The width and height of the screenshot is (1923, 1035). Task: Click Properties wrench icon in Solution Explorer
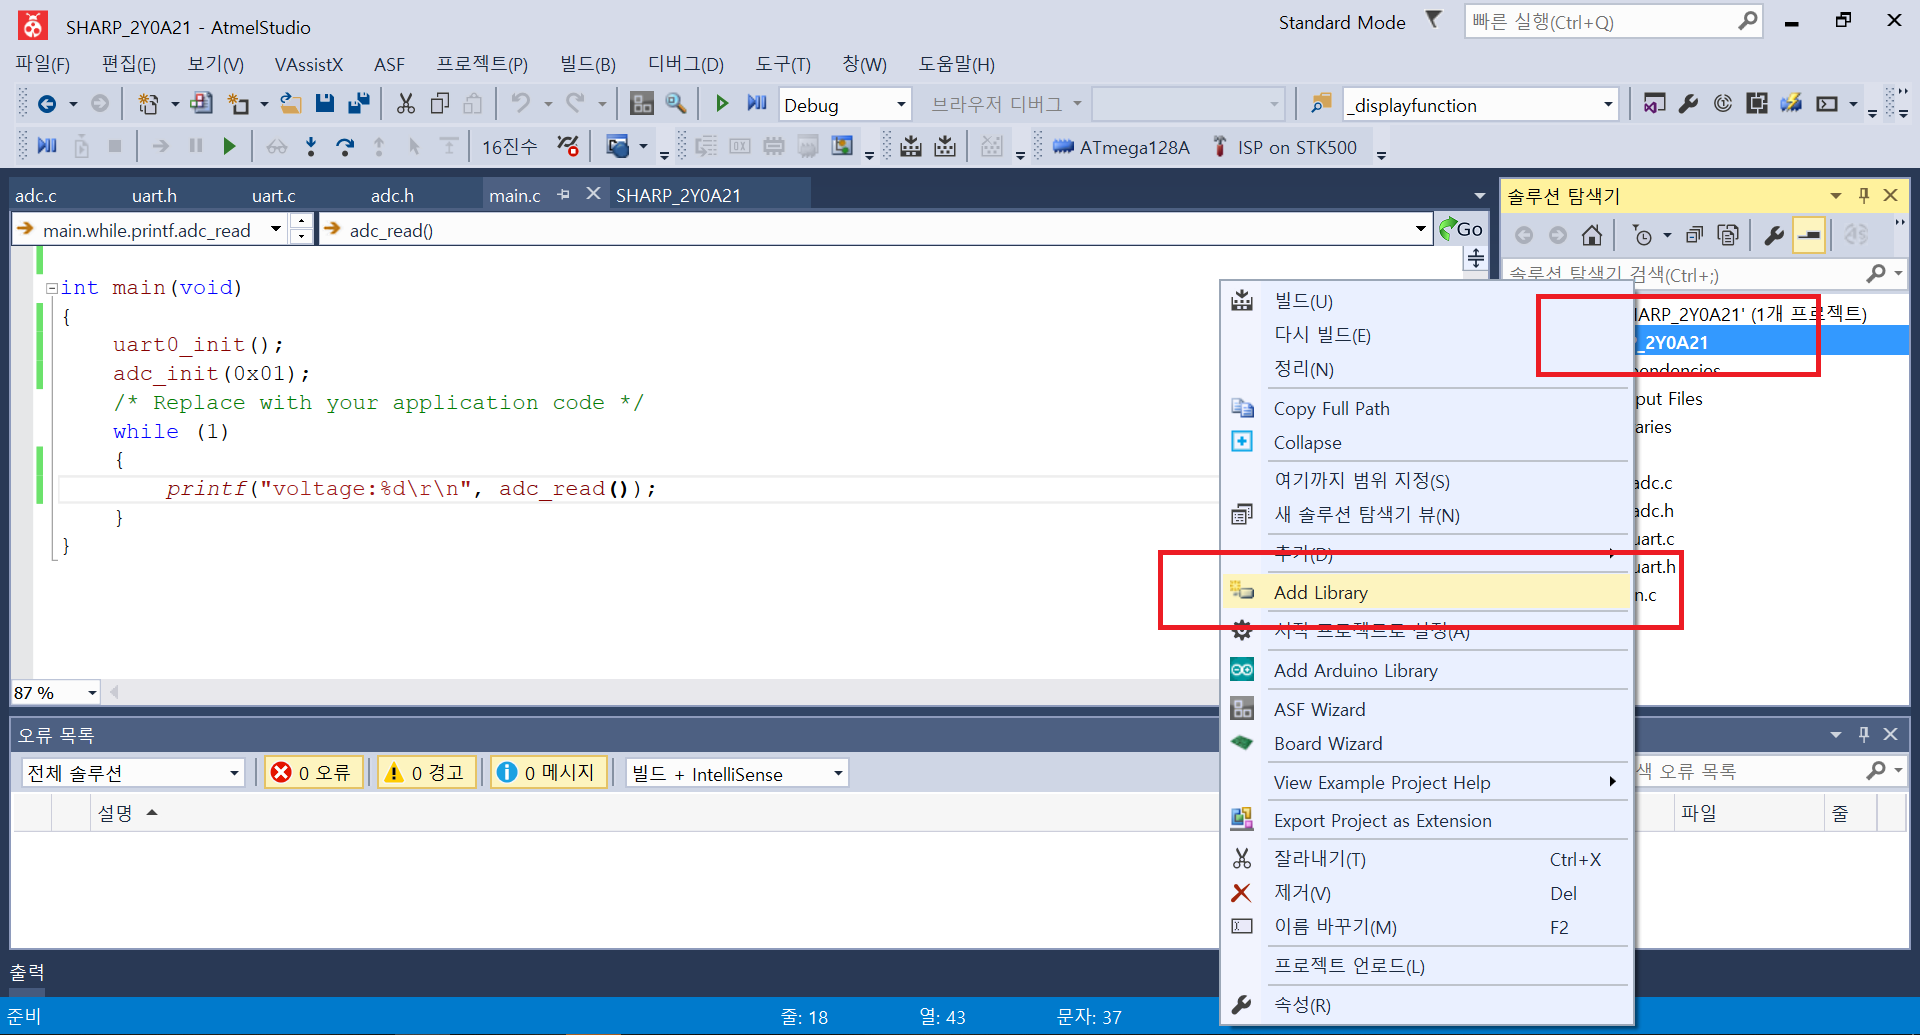(x=1774, y=235)
